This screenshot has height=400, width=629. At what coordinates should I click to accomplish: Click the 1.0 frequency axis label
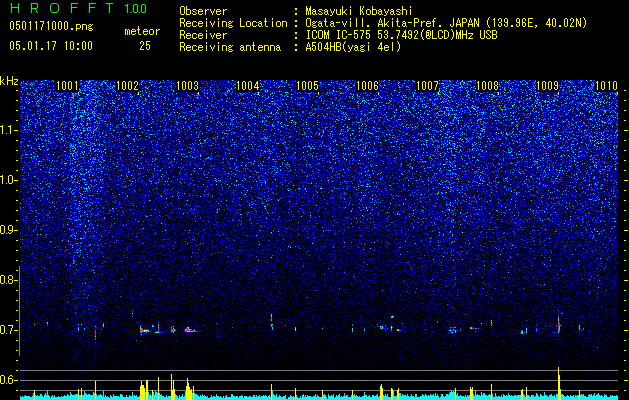(x=8, y=180)
